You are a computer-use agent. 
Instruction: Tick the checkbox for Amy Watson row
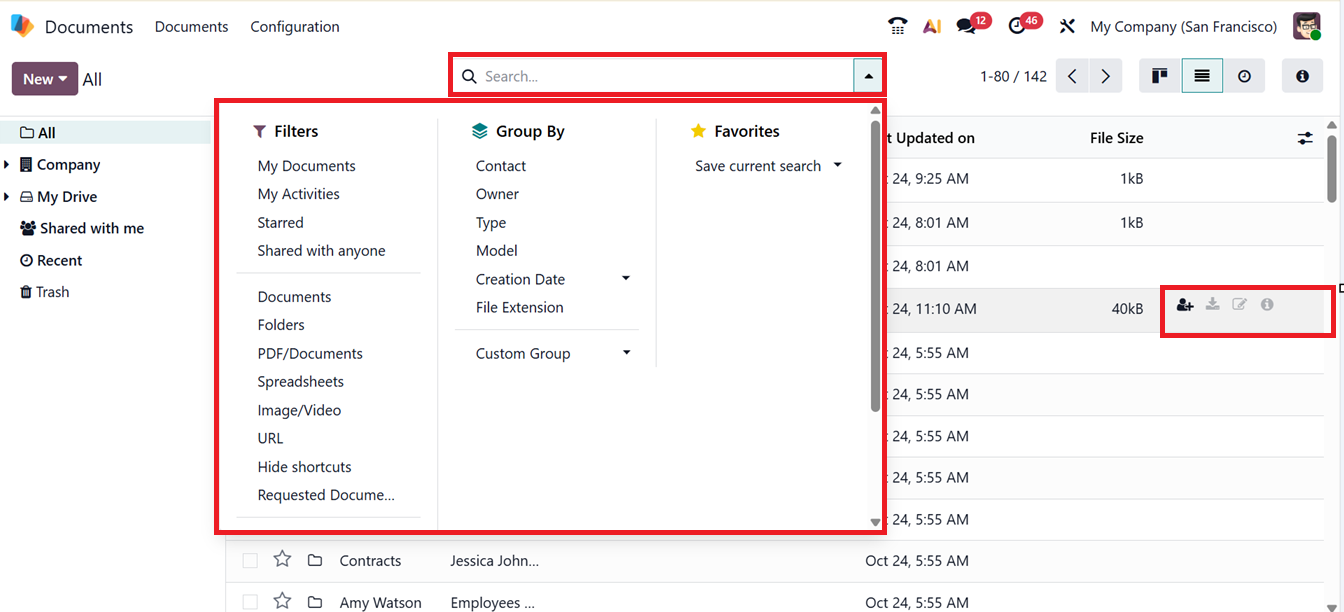(250, 602)
